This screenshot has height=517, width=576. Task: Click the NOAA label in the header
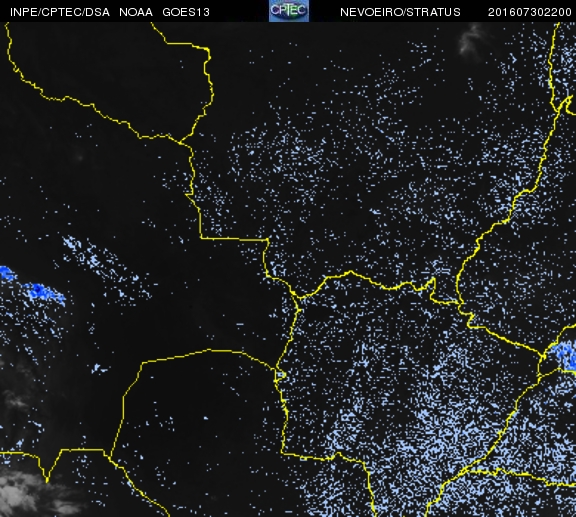coord(136,12)
